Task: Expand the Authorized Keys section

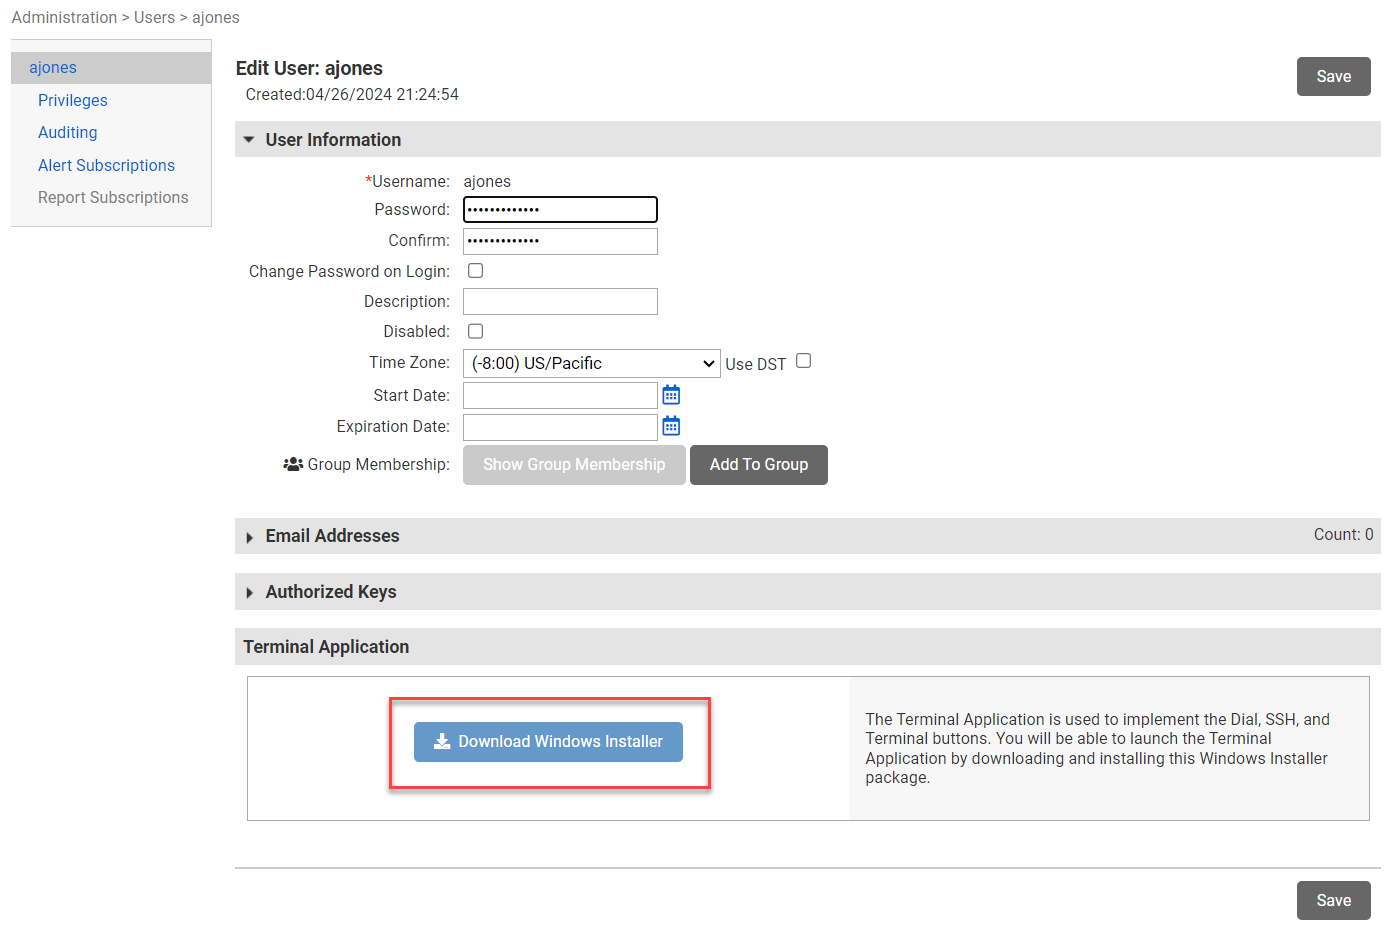Action: (x=249, y=593)
